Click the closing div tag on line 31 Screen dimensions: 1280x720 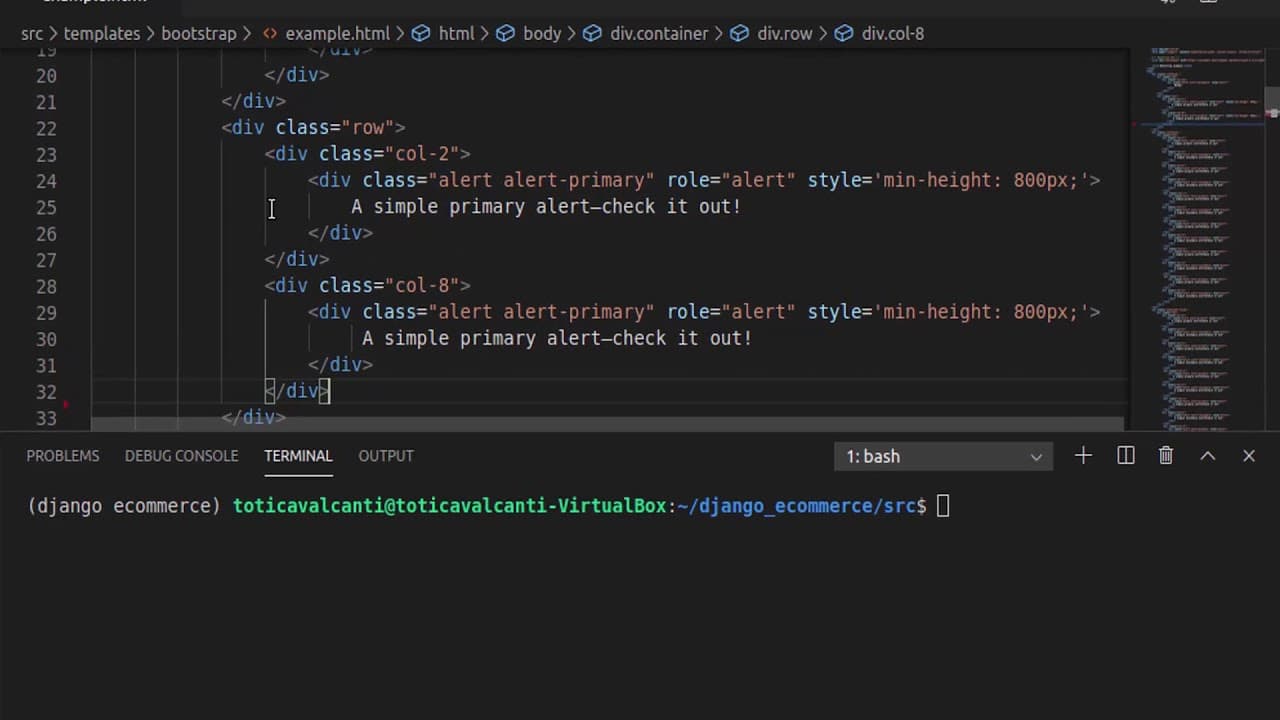coord(341,365)
